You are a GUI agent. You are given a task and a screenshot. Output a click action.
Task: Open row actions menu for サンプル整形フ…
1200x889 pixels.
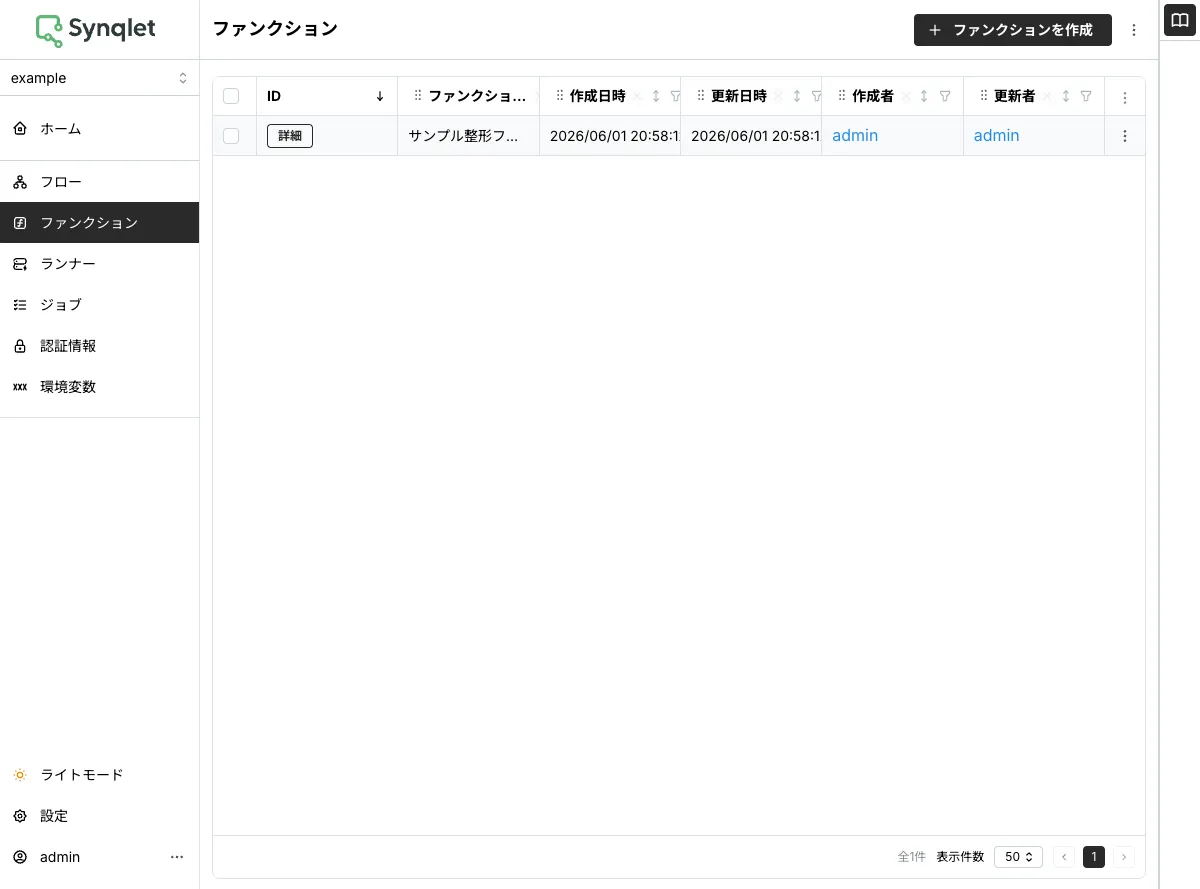click(x=1125, y=136)
